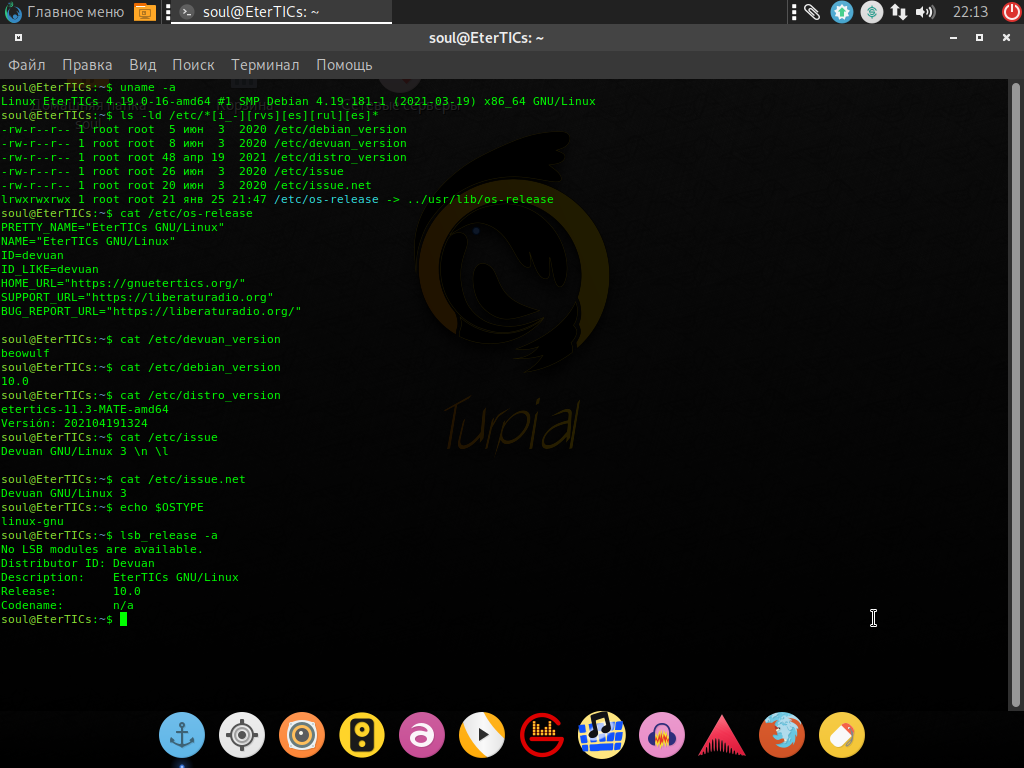Click the /etc/distro_version file listing row
Image resolution: width=1024 pixels, height=768 pixels.
pyautogui.click(x=204, y=157)
